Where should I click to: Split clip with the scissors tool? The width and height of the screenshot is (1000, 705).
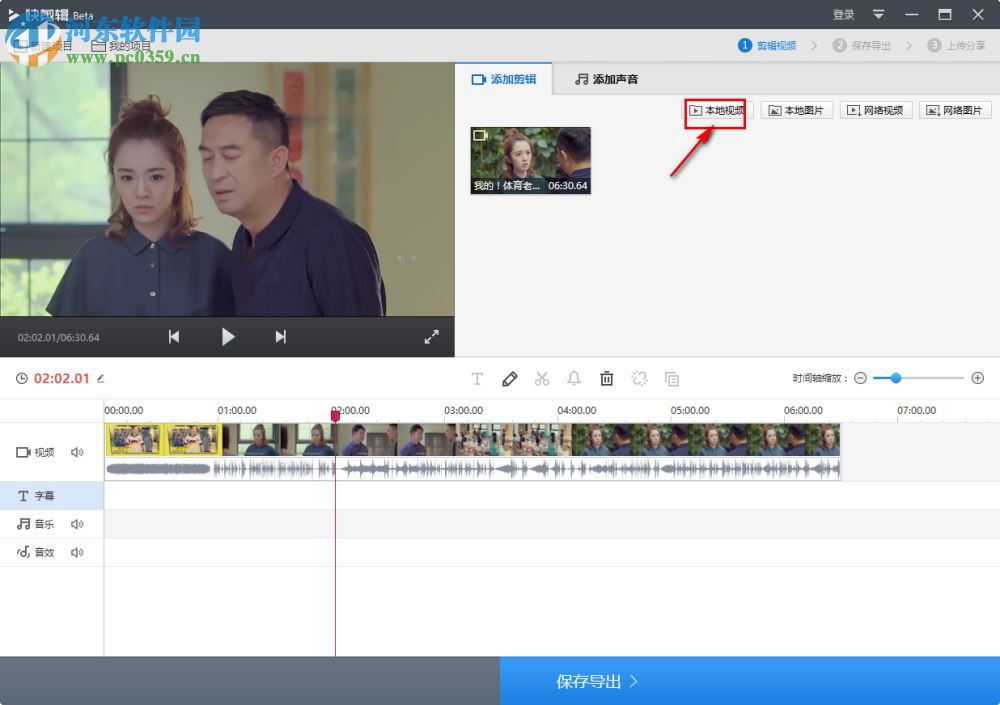click(542, 379)
